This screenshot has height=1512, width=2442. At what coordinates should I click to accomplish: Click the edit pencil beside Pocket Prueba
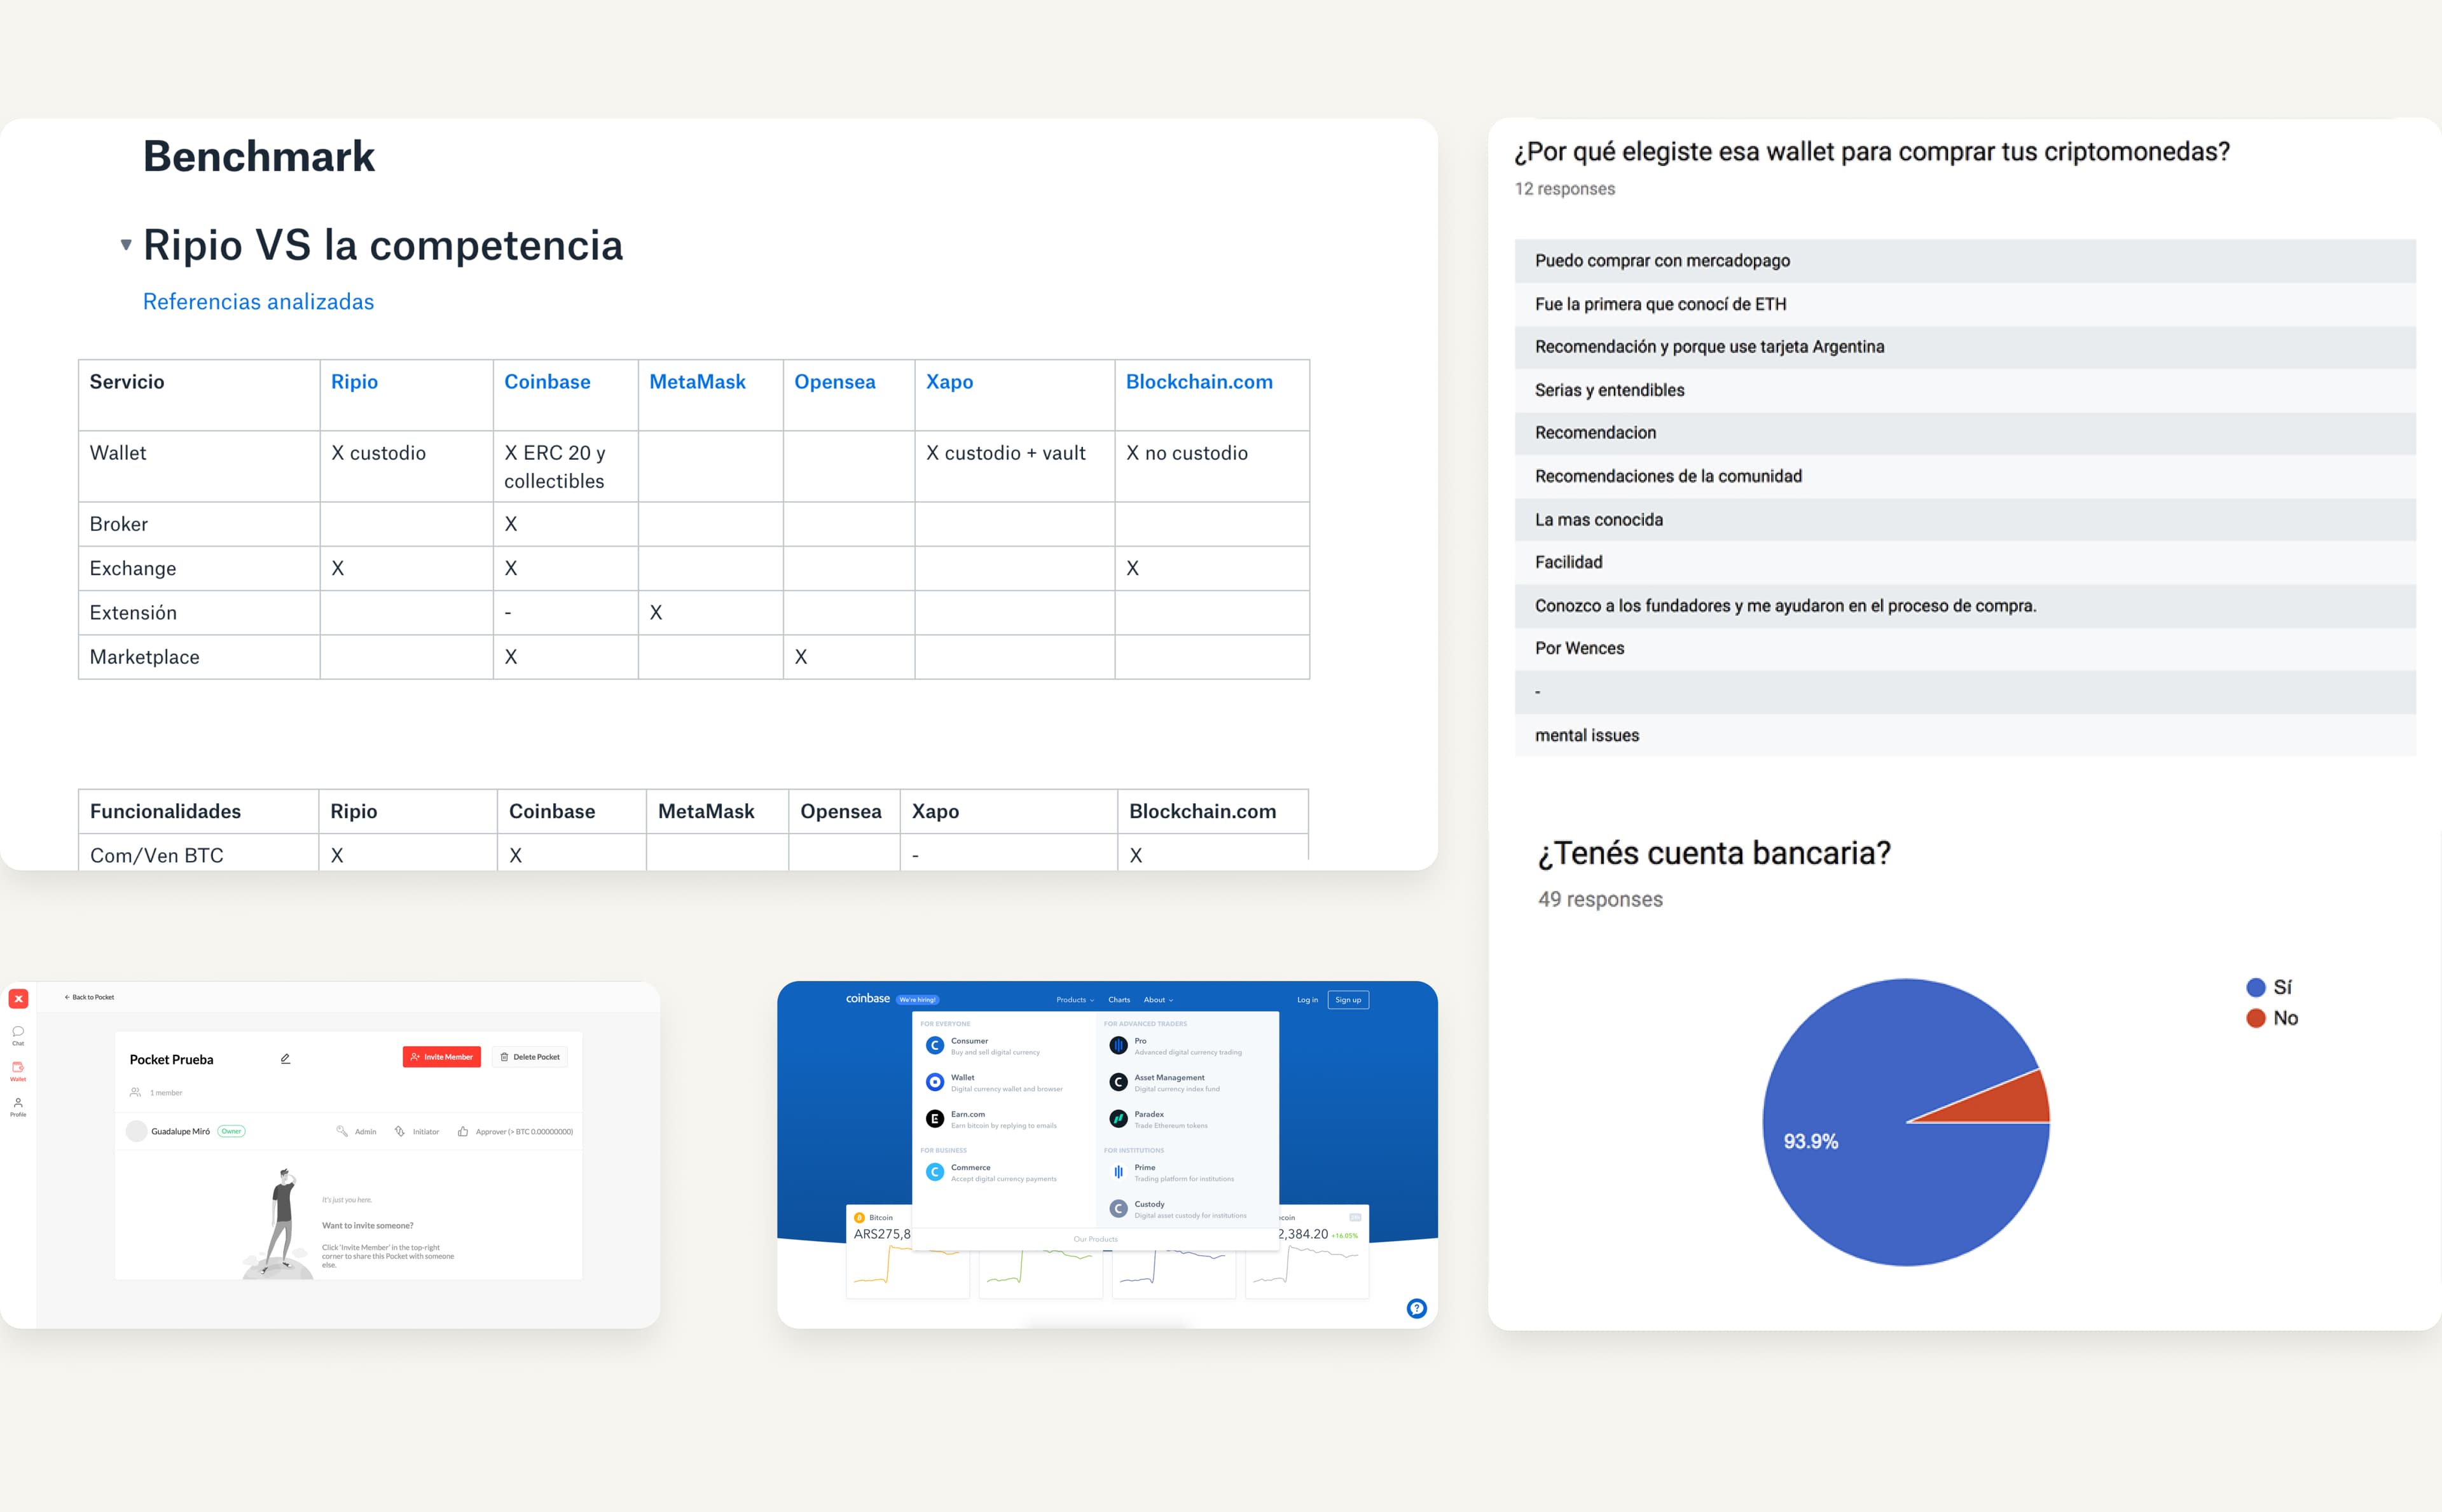(x=285, y=1058)
